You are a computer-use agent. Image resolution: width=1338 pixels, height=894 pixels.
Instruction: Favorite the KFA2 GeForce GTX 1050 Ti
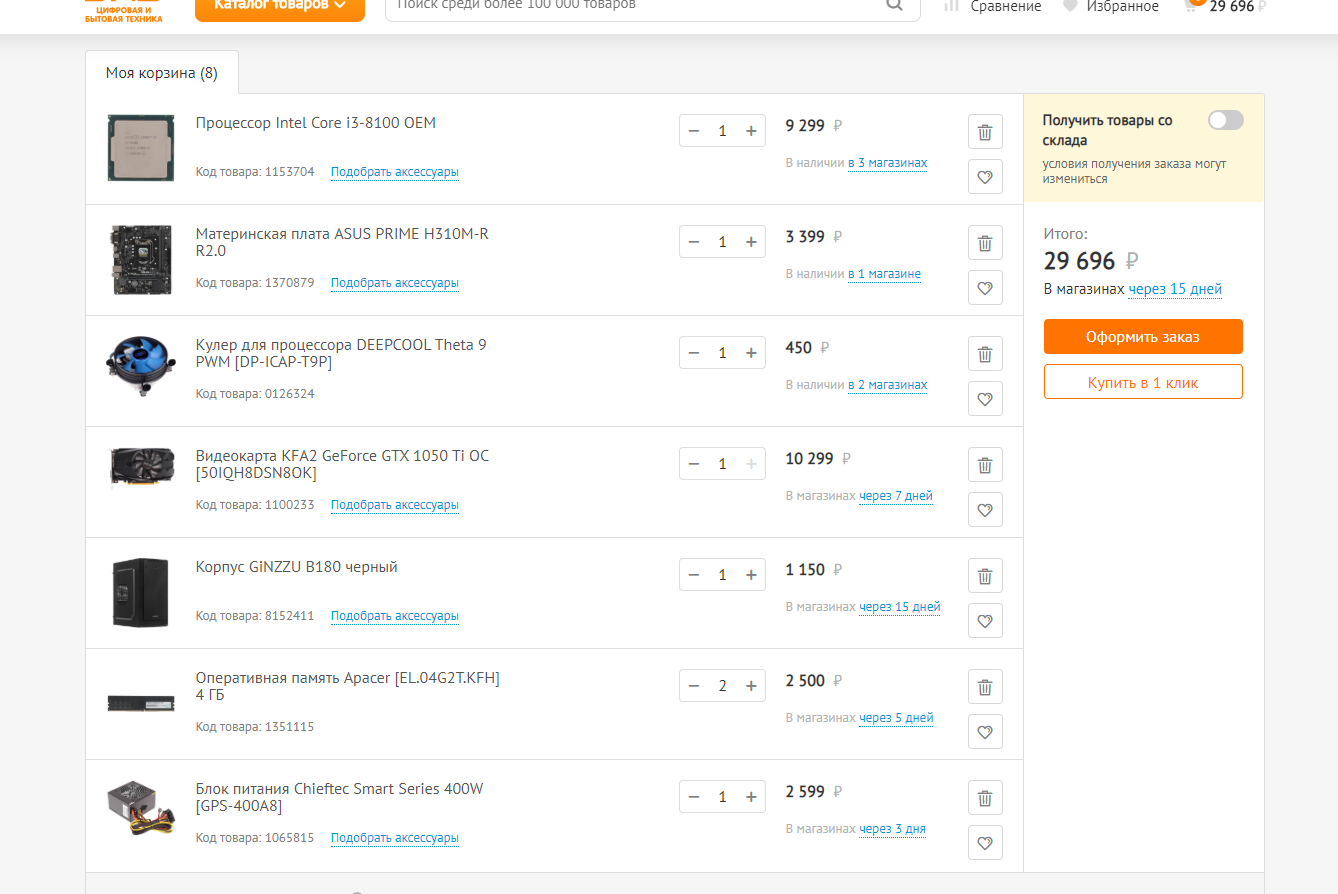(985, 510)
